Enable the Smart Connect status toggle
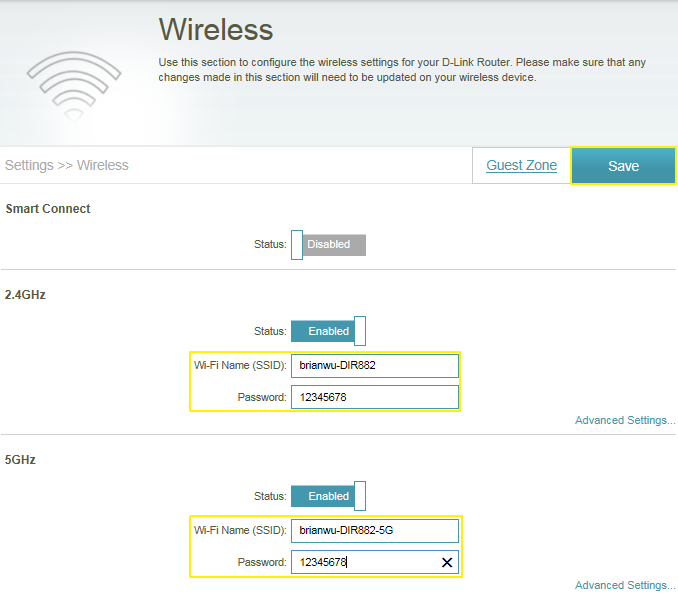 [x=328, y=245]
